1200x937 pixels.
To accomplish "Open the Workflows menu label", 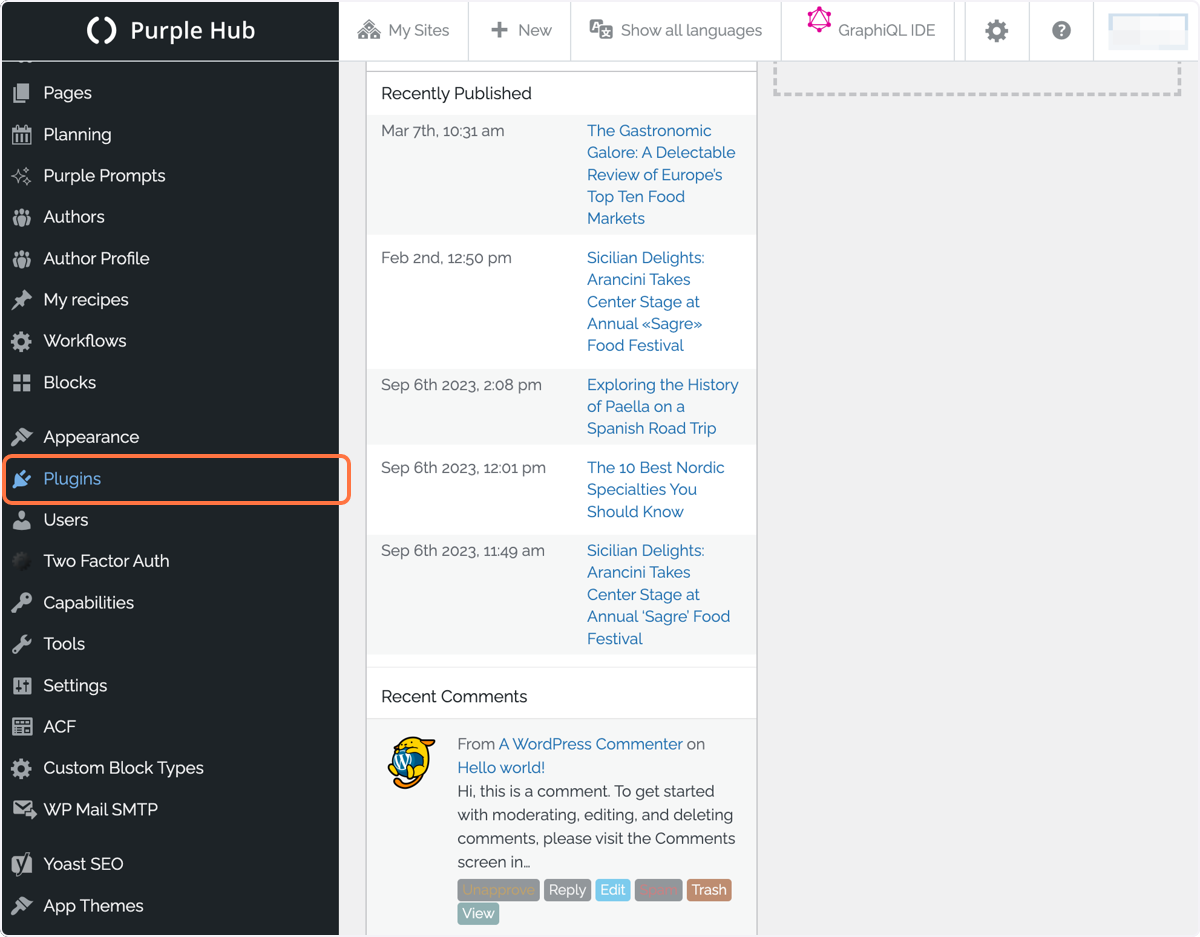I will tap(85, 341).
